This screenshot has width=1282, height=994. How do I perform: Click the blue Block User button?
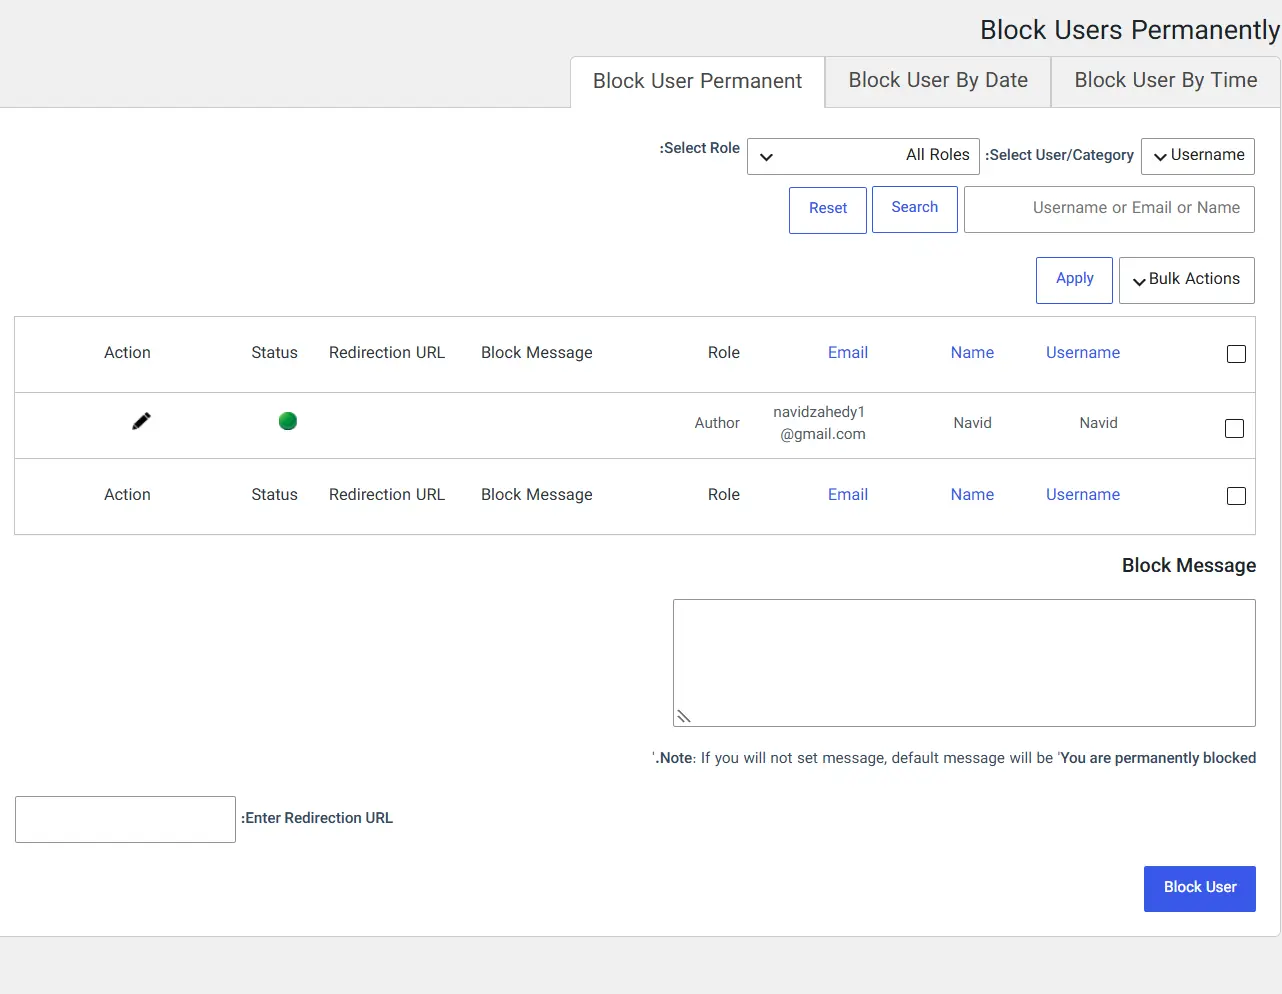[1200, 889]
